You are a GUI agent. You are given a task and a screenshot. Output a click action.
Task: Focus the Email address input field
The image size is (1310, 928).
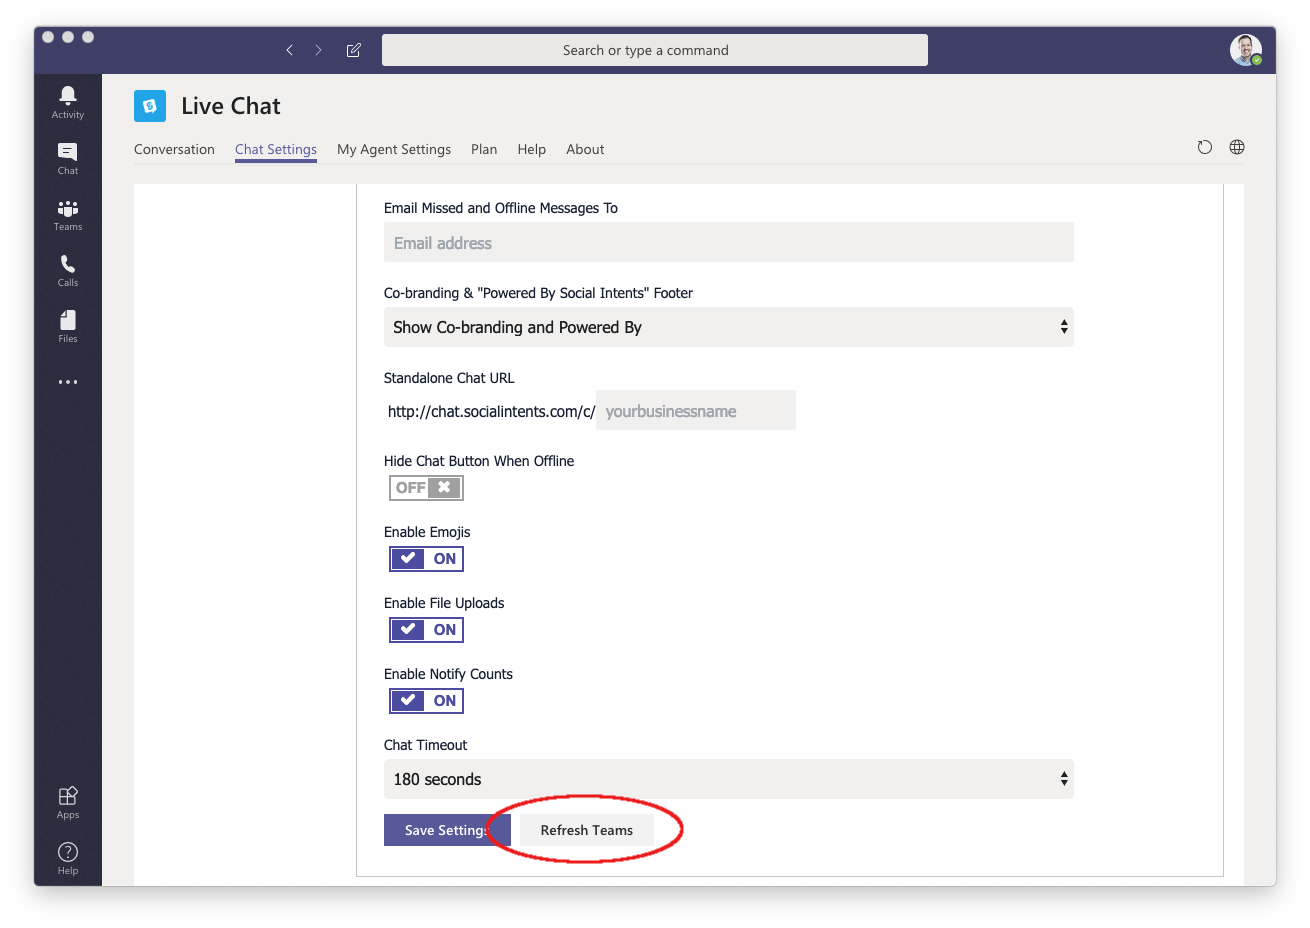(729, 242)
